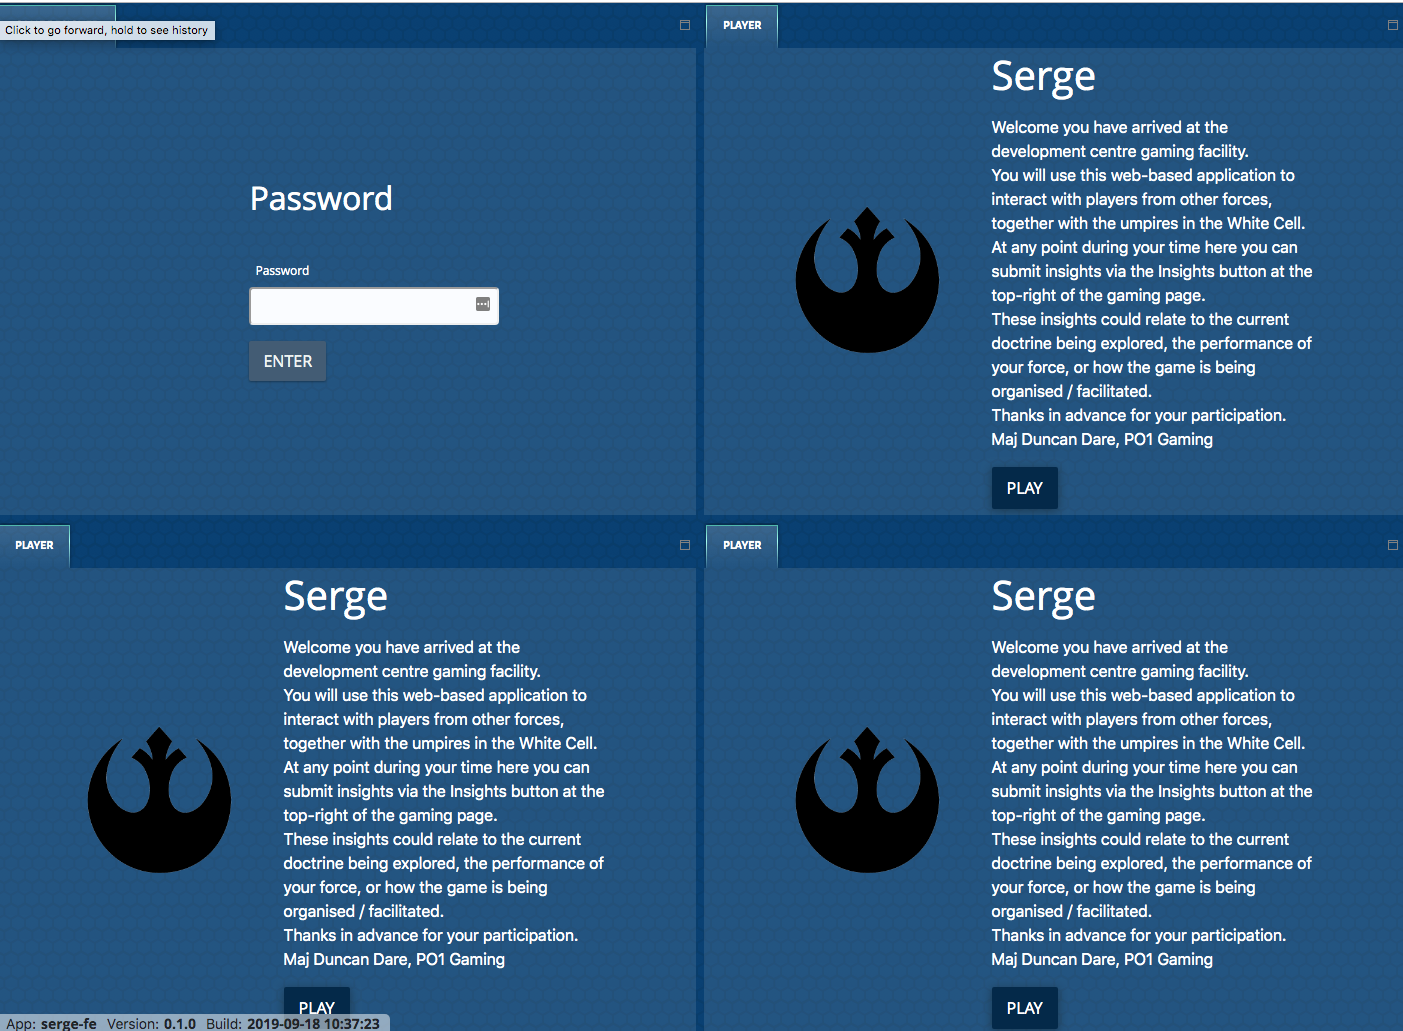Focus the Password input field
Viewport: 1403px width, 1031px height.
click(374, 306)
